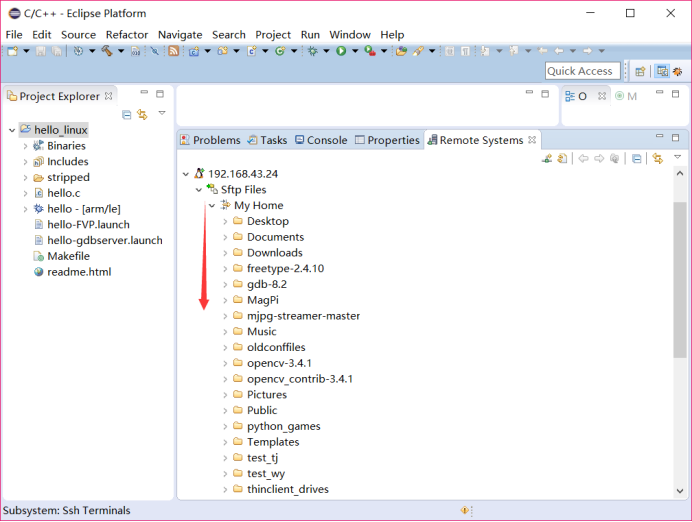Click the Open Element toolbar icon

click(401, 51)
